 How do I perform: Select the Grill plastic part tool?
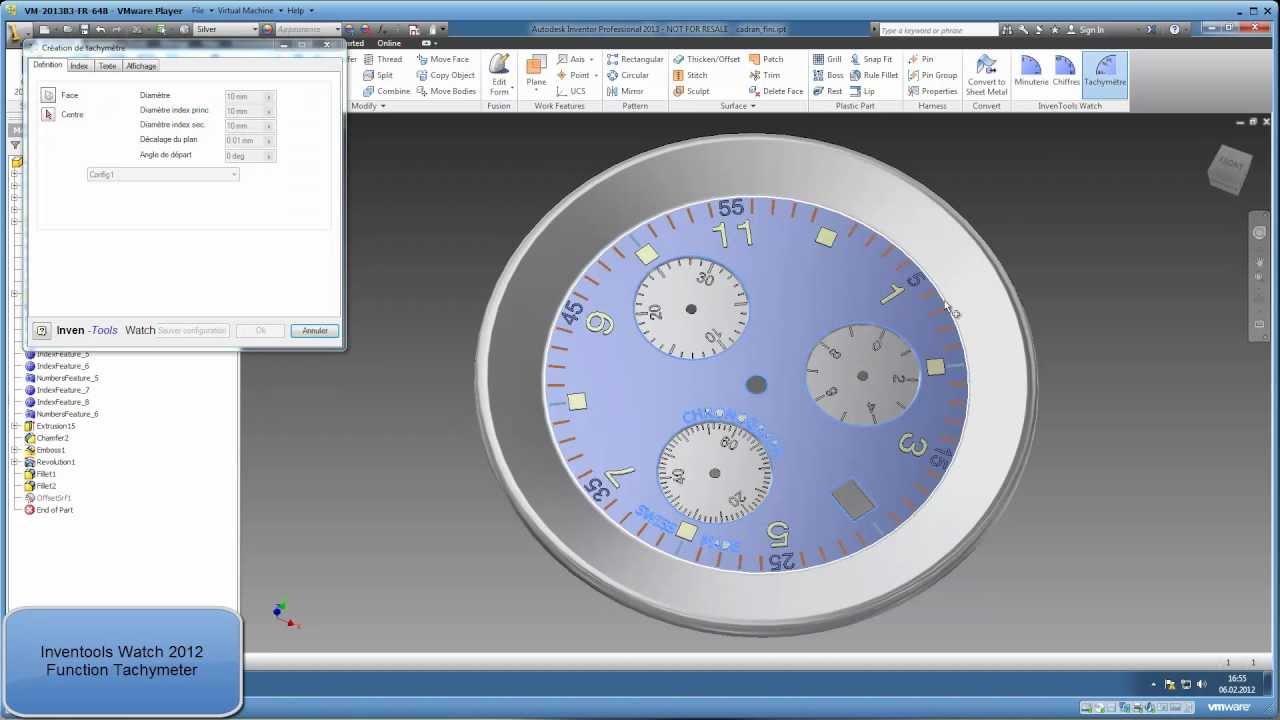pyautogui.click(x=827, y=59)
